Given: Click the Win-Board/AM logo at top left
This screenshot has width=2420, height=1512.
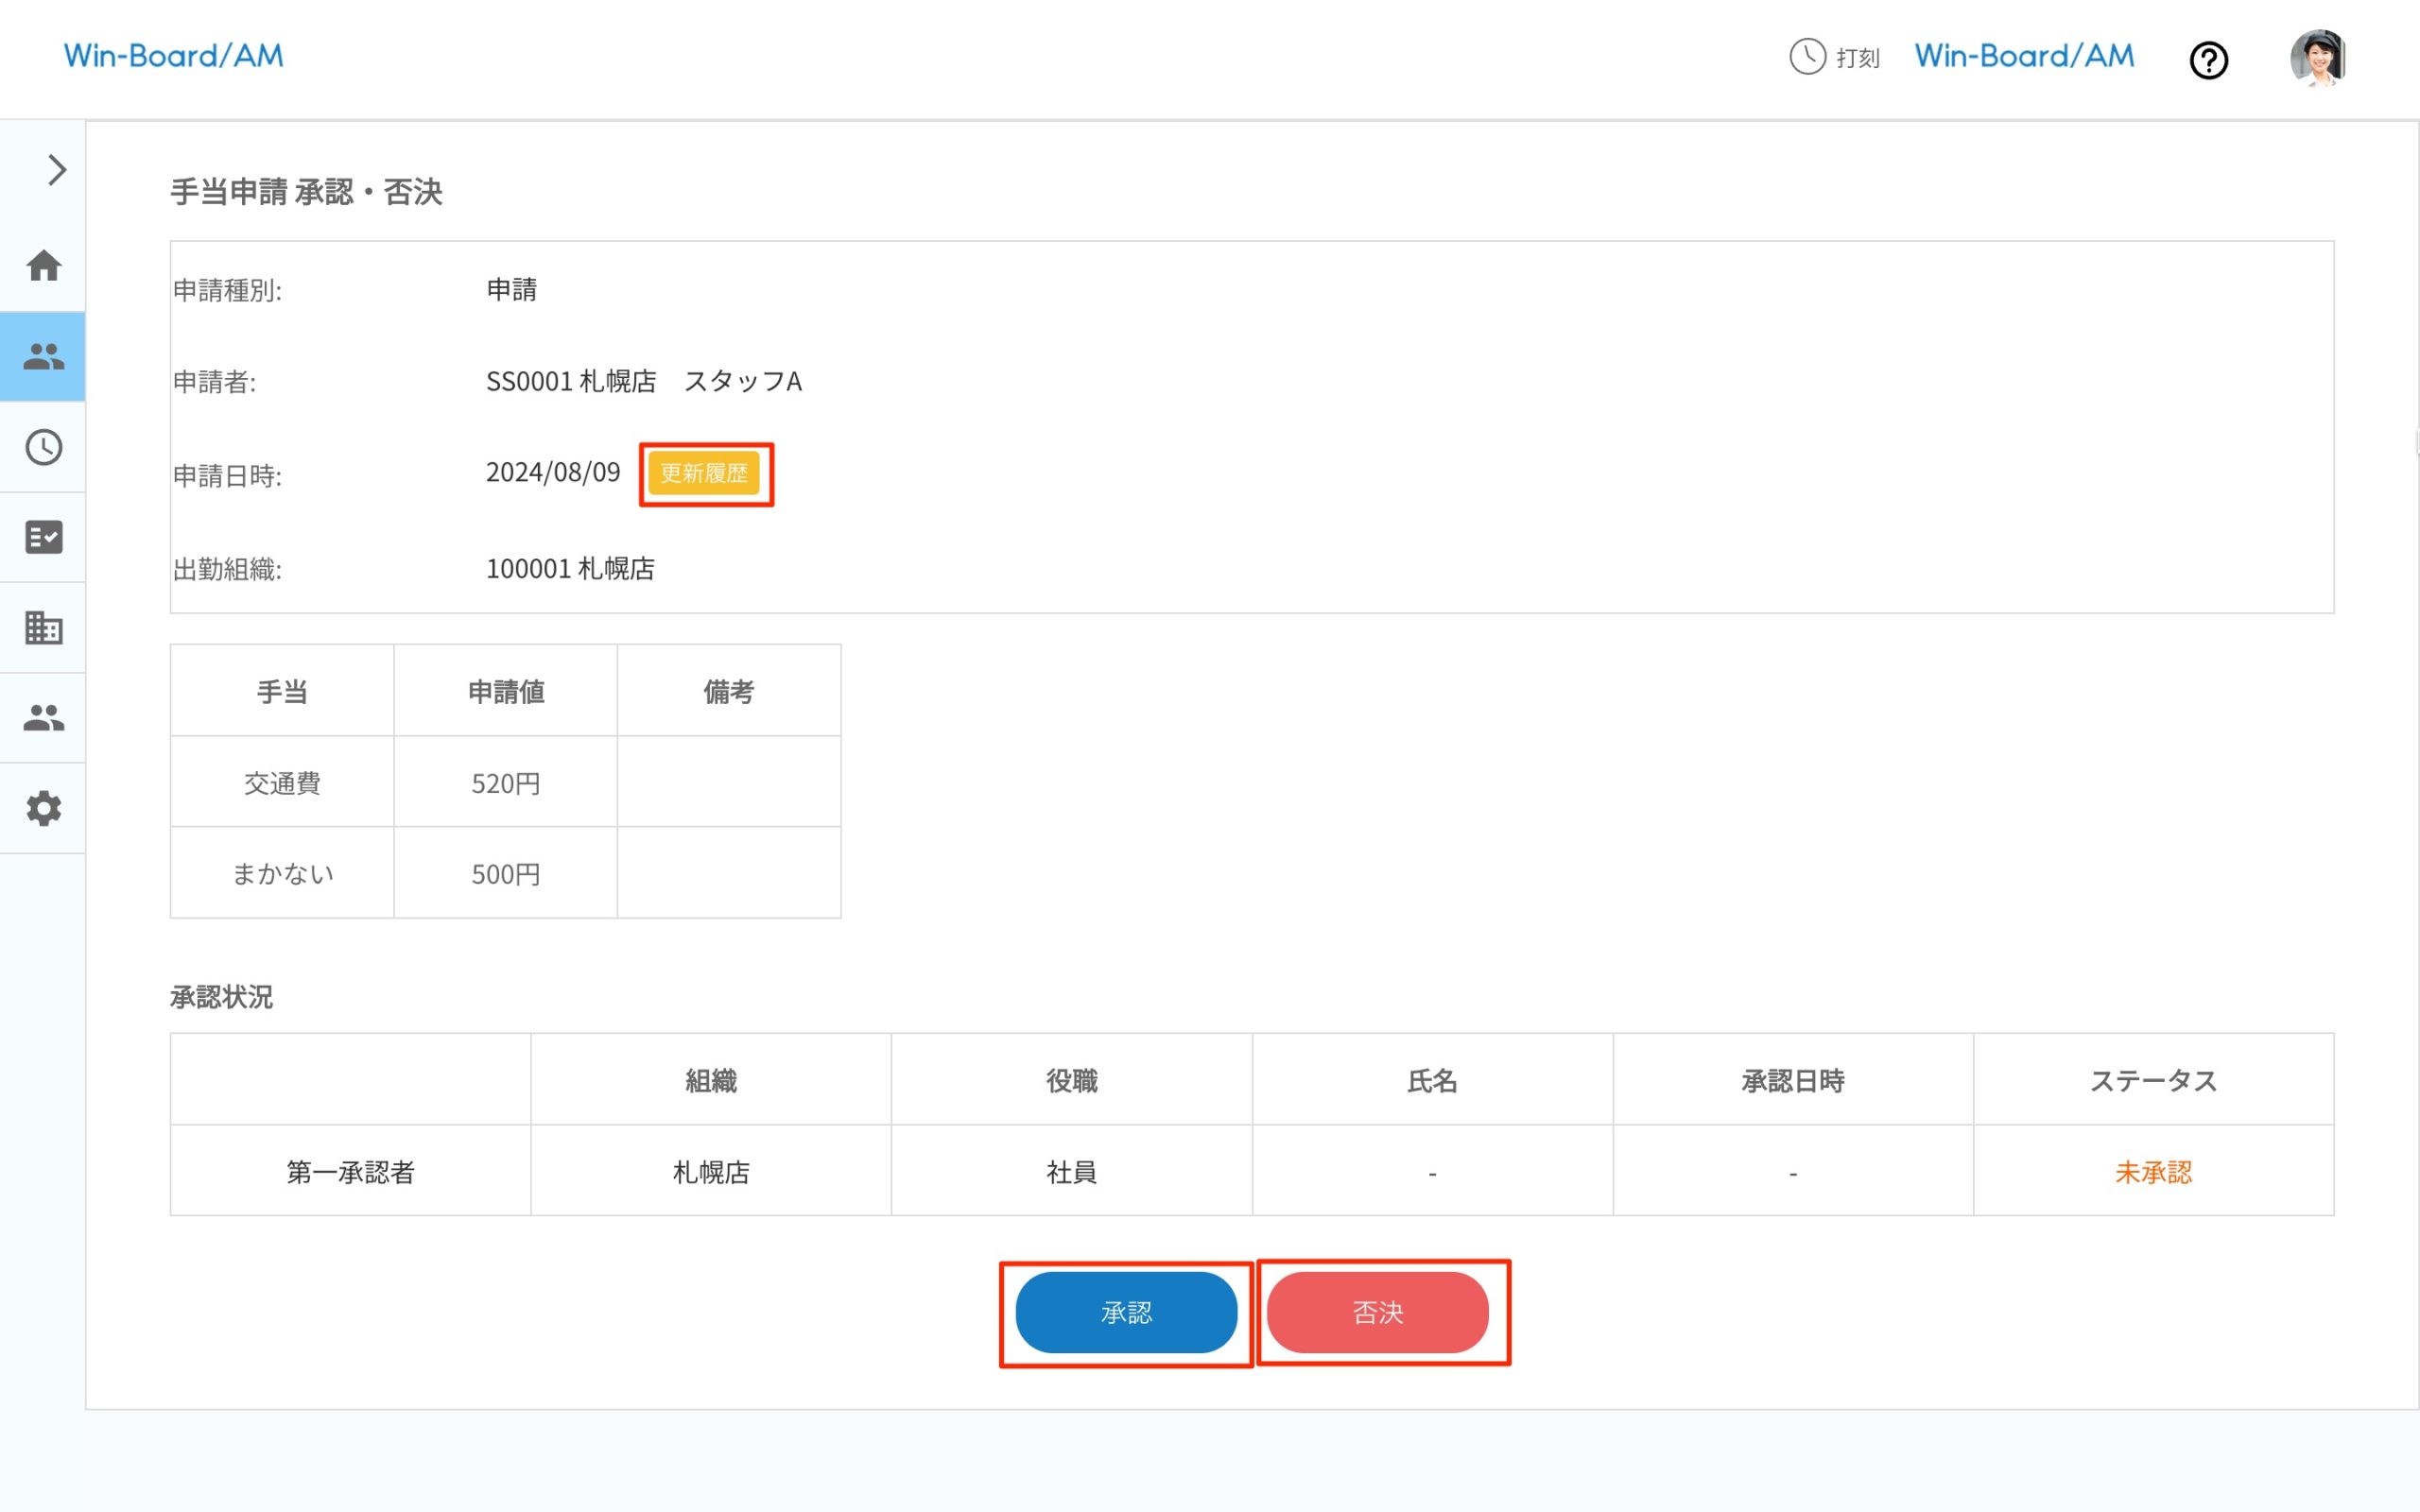Looking at the screenshot, I should click(x=174, y=56).
